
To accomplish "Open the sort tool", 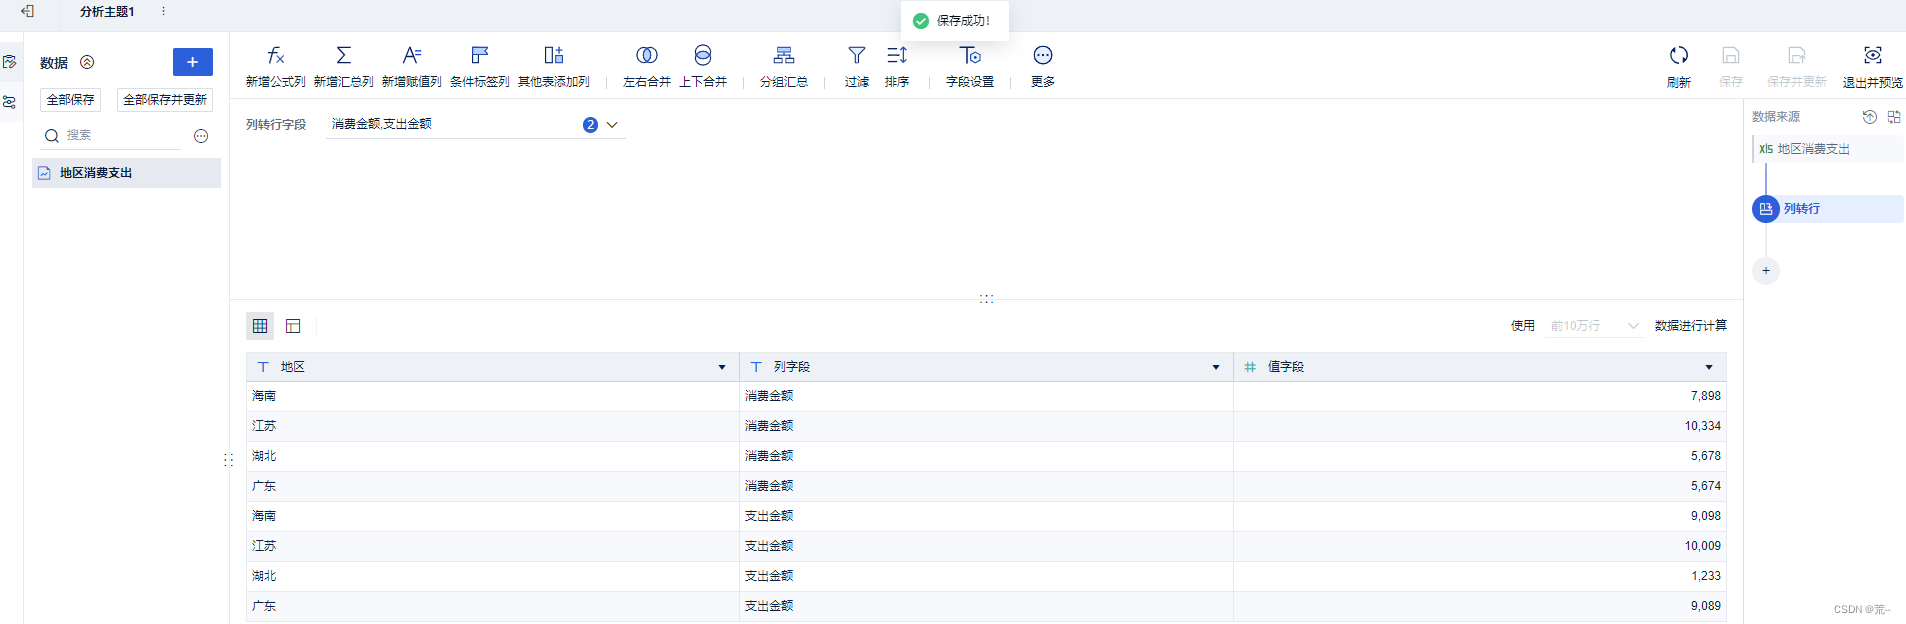I will (x=897, y=66).
